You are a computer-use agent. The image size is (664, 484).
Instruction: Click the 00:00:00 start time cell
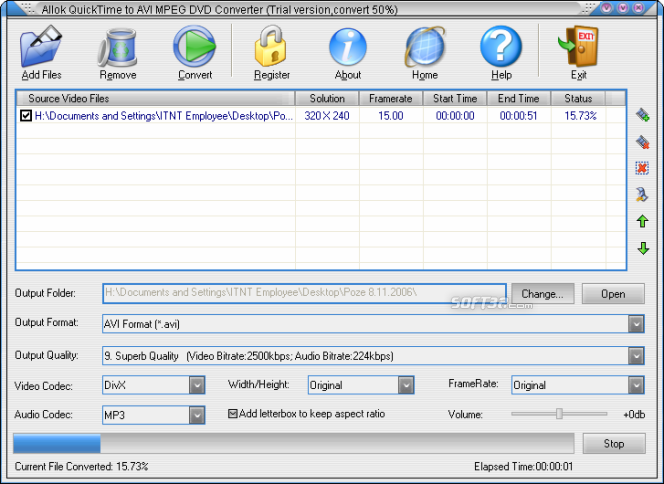pos(455,116)
